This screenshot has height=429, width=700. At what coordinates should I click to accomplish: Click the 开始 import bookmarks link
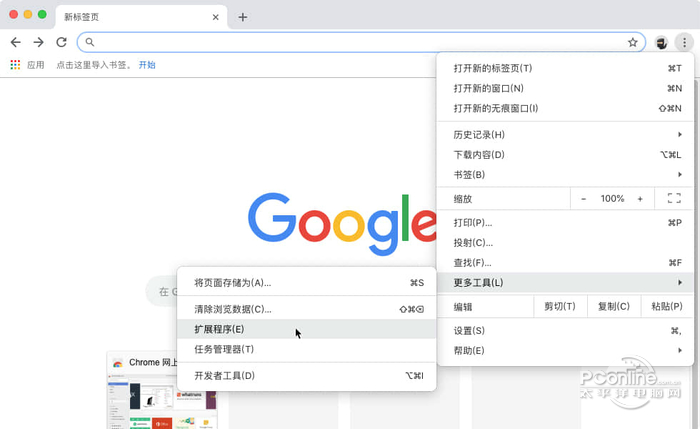147,65
